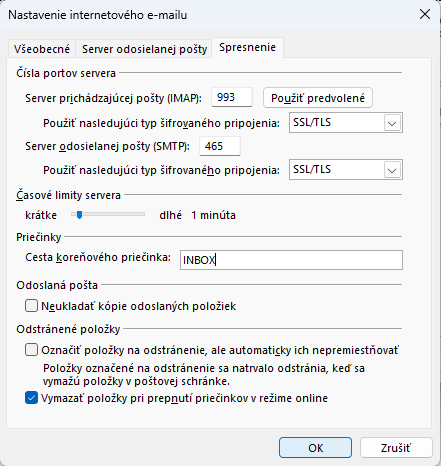Uncheck Vymazať položky pri prepnutí priečinkov checkbox

[31, 398]
